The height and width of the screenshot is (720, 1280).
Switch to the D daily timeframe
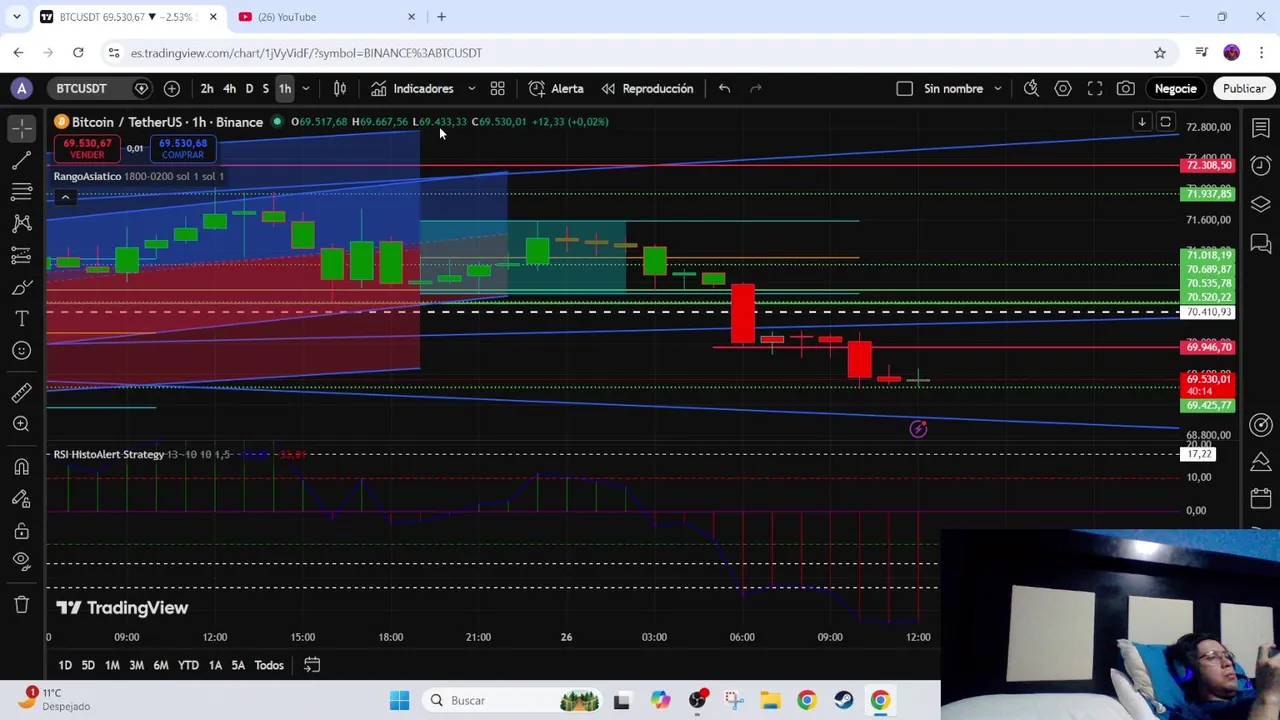click(250, 89)
